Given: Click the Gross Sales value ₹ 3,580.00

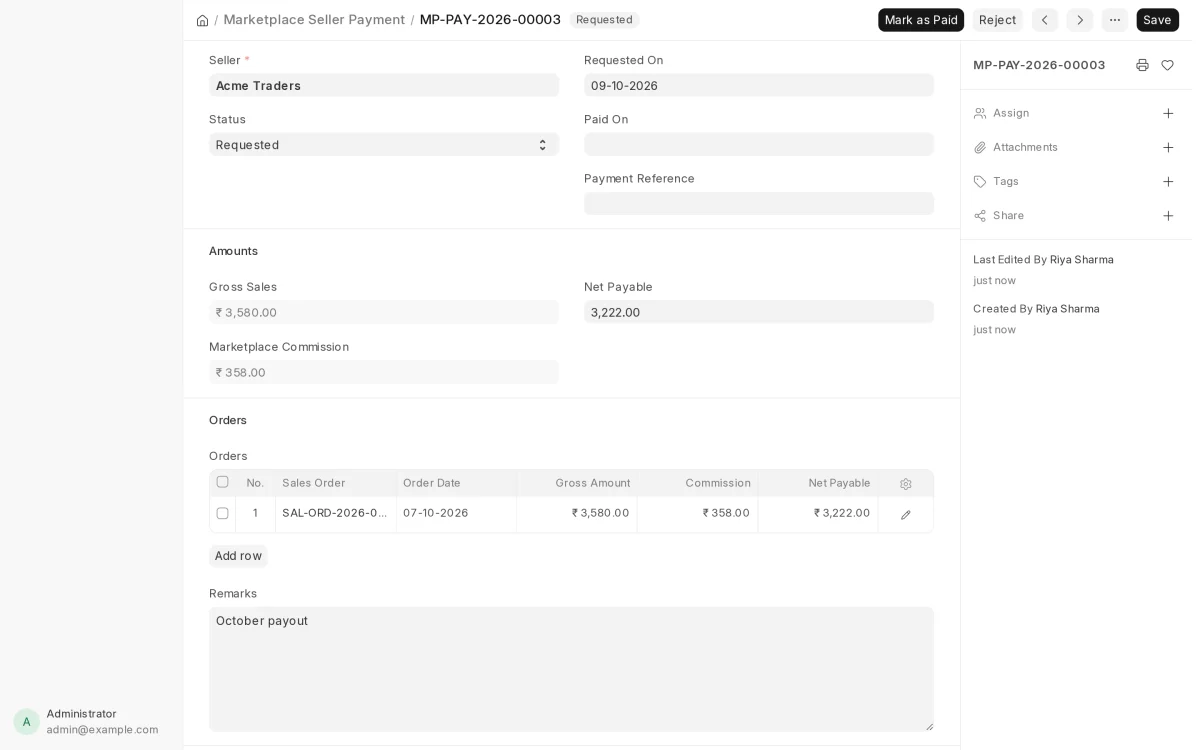Looking at the screenshot, I should click(384, 312).
